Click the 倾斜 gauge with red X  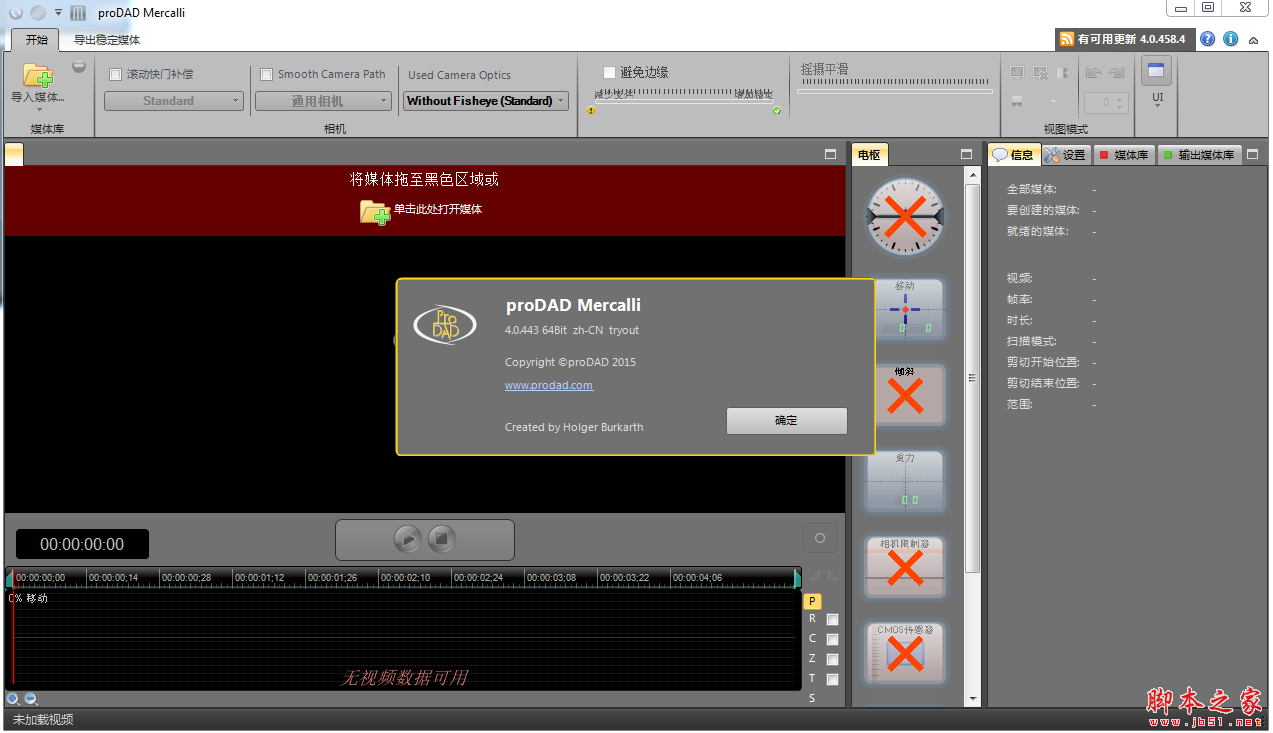coord(905,394)
